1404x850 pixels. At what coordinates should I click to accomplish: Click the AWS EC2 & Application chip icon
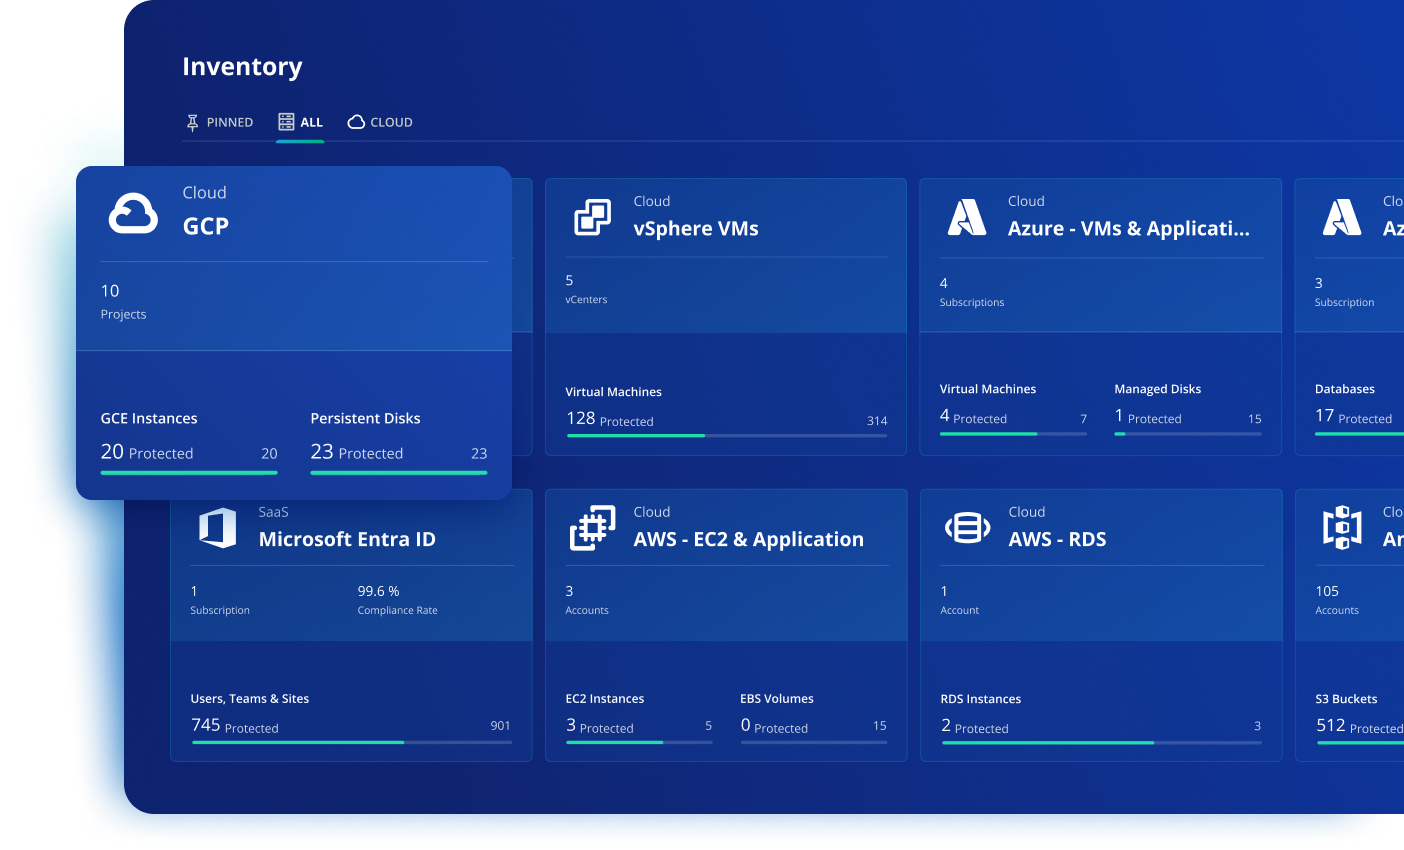point(593,527)
